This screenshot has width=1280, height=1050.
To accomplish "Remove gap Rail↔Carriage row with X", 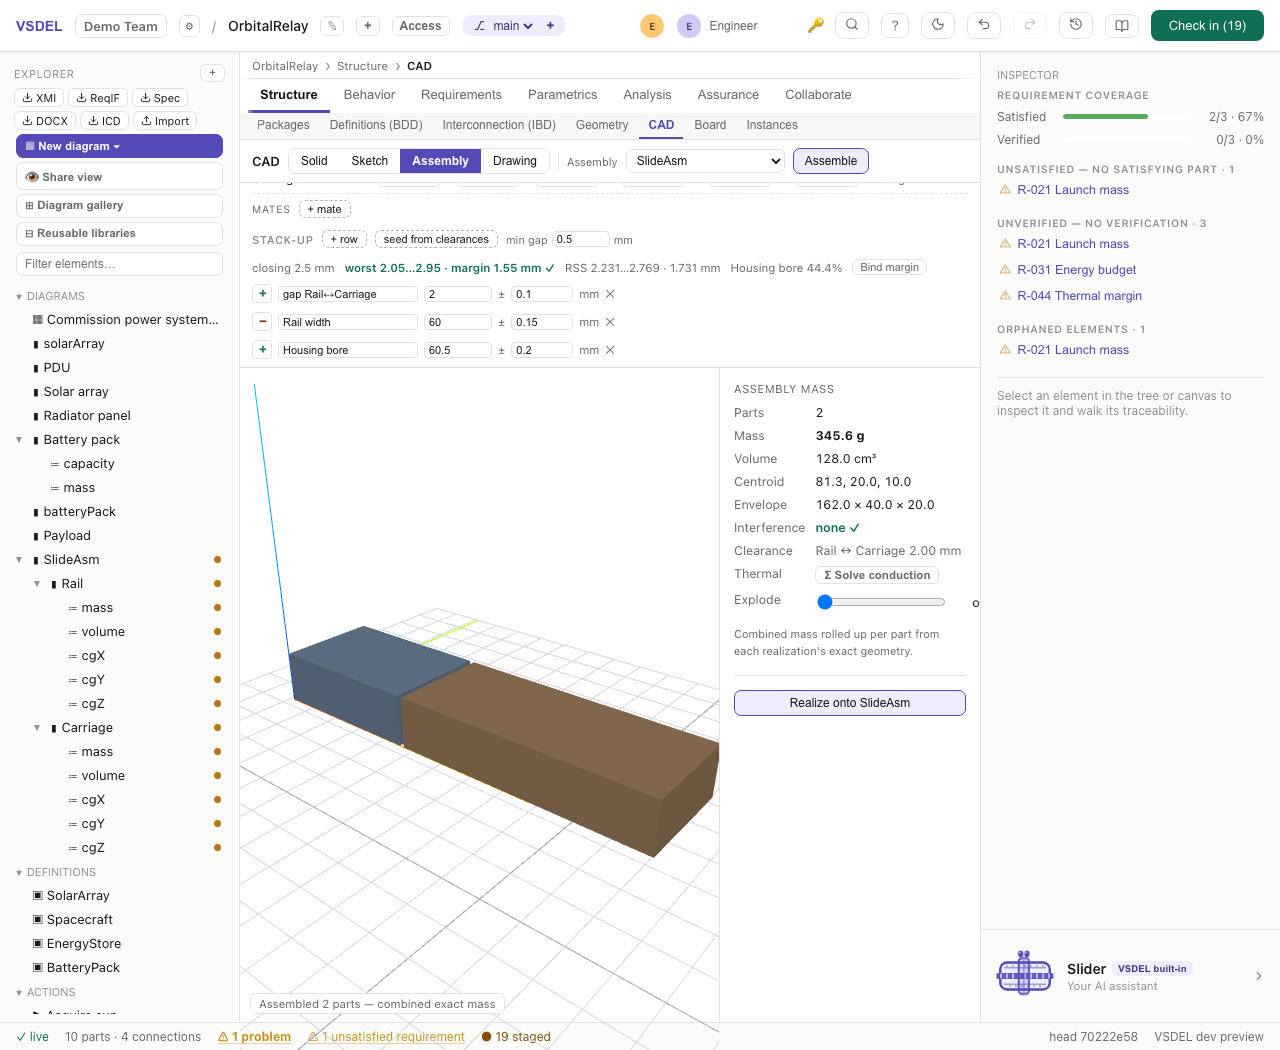I will coord(610,294).
